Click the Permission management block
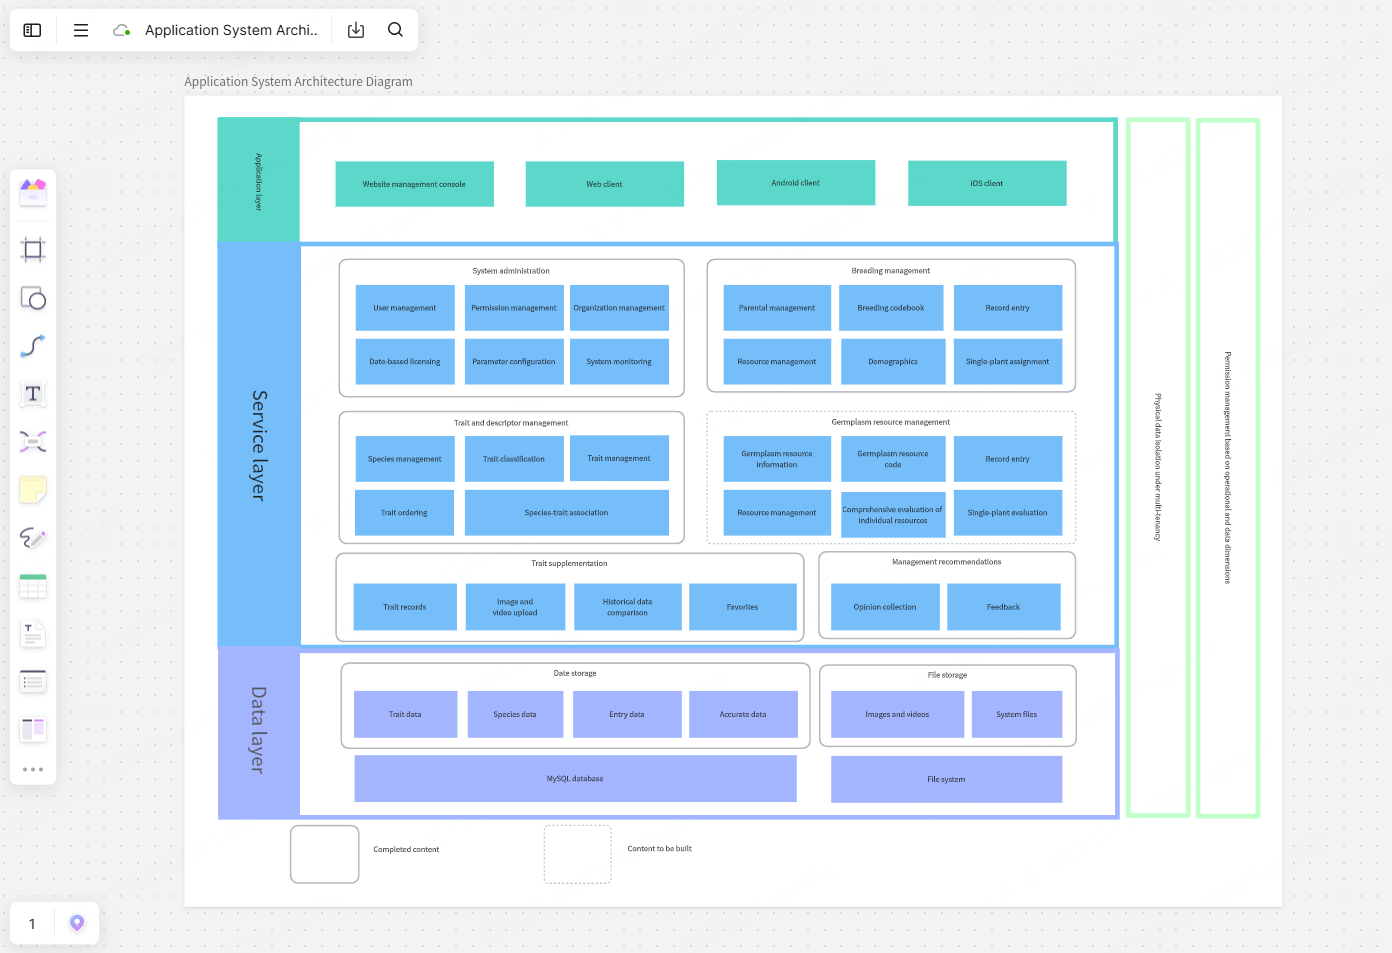Viewport: 1392px width, 953px height. [514, 308]
